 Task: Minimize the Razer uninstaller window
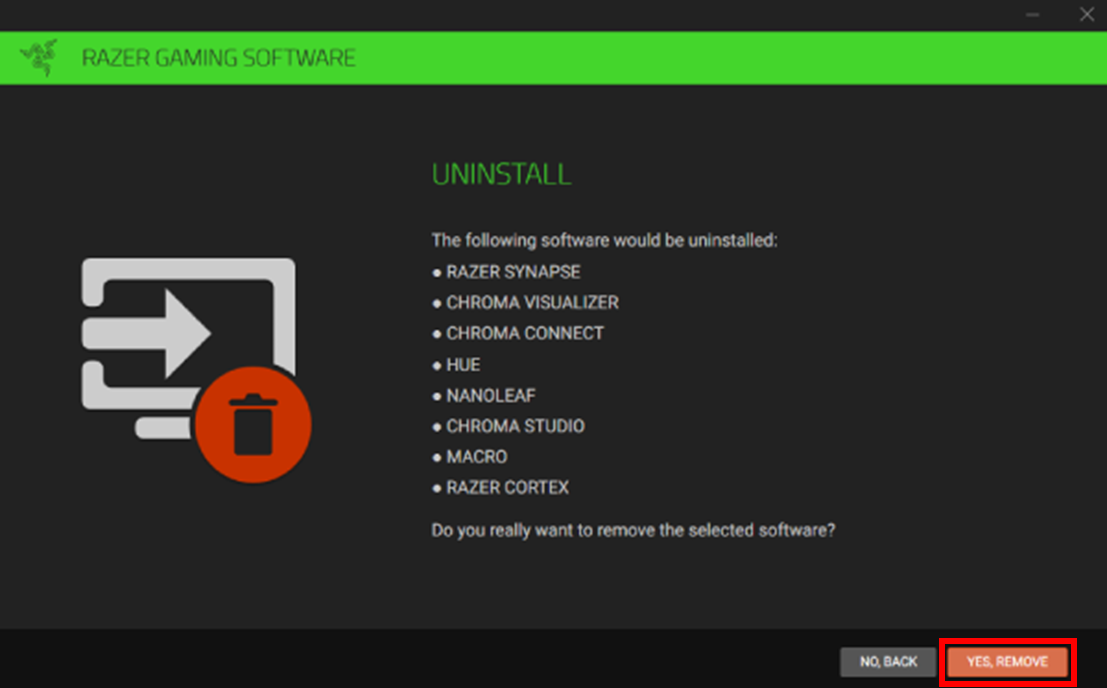pyautogui.click(x=1033, y=15)
